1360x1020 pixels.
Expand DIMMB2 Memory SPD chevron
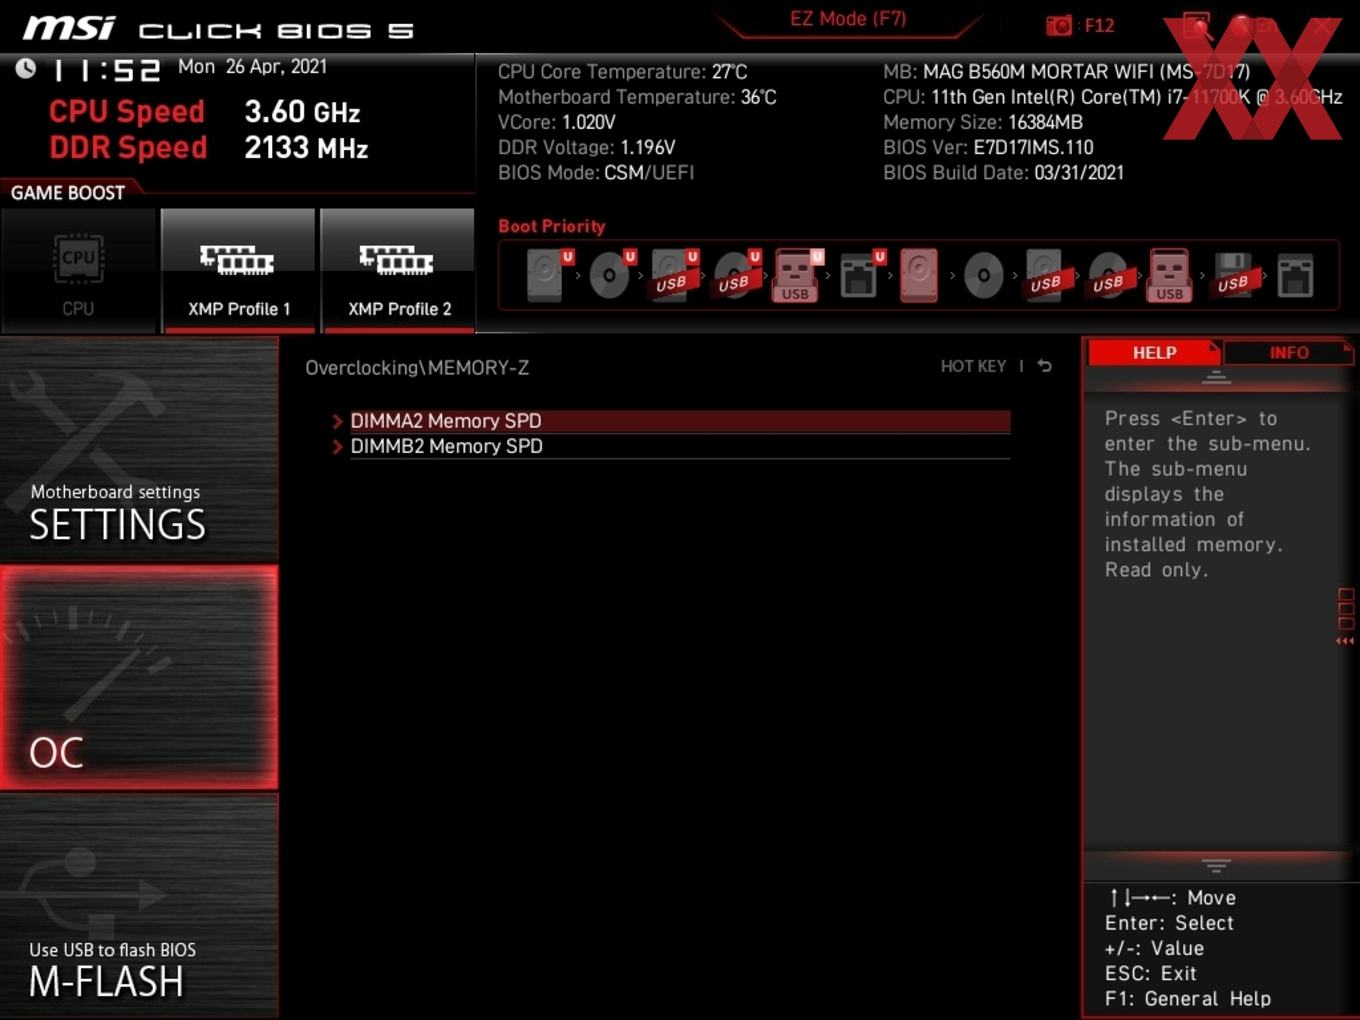tap(338, 446)
